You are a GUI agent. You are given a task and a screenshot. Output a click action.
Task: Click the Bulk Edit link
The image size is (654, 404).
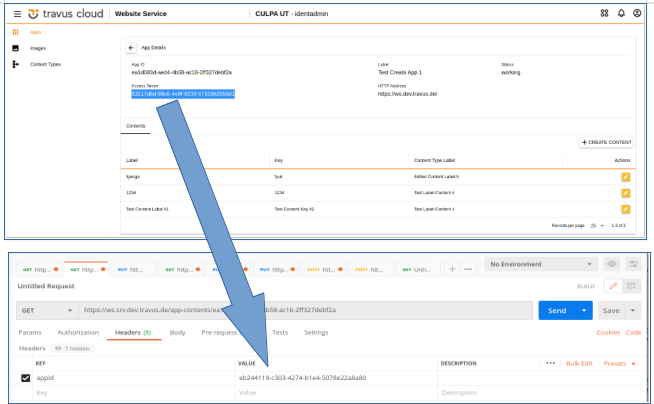(x=579, y=364)
